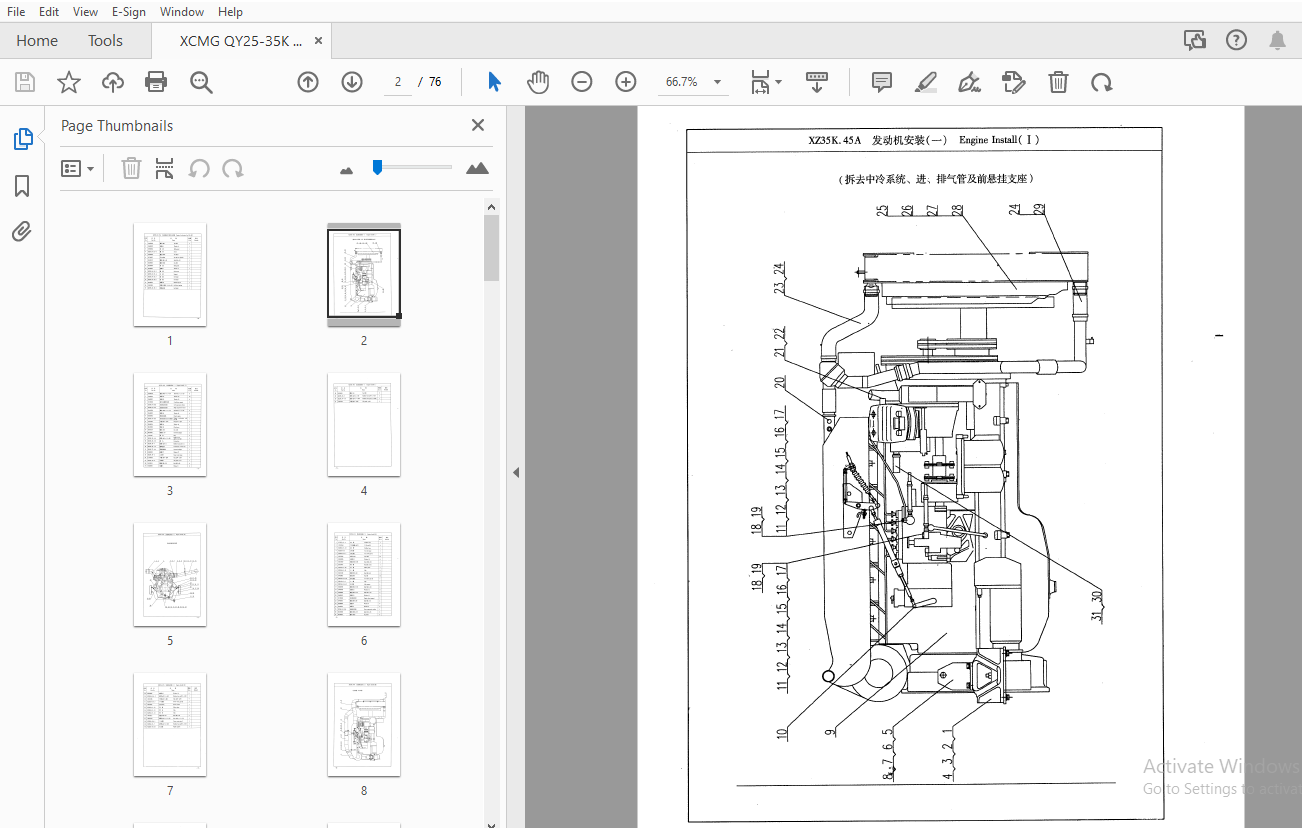
Task: Select page 1 thumbnail
Action: (x=170, y=275)
